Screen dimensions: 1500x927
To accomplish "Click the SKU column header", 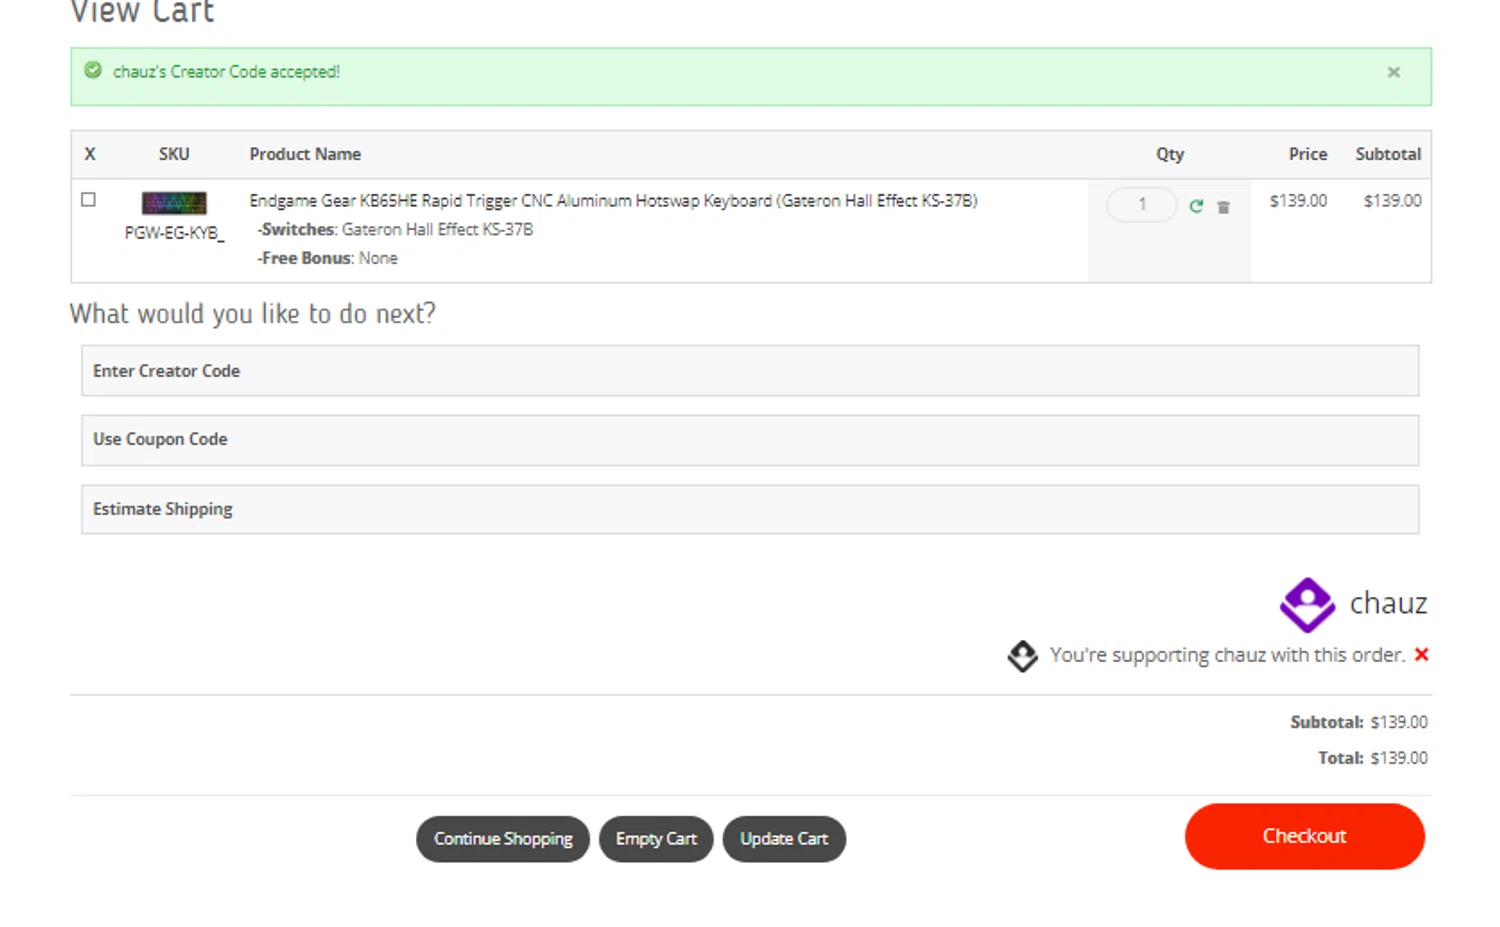I will click(174, 154).
